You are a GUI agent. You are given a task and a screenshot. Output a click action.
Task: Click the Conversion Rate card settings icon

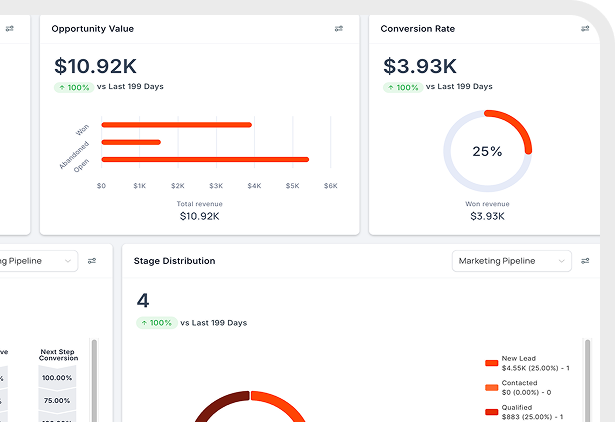pos(585,29)
